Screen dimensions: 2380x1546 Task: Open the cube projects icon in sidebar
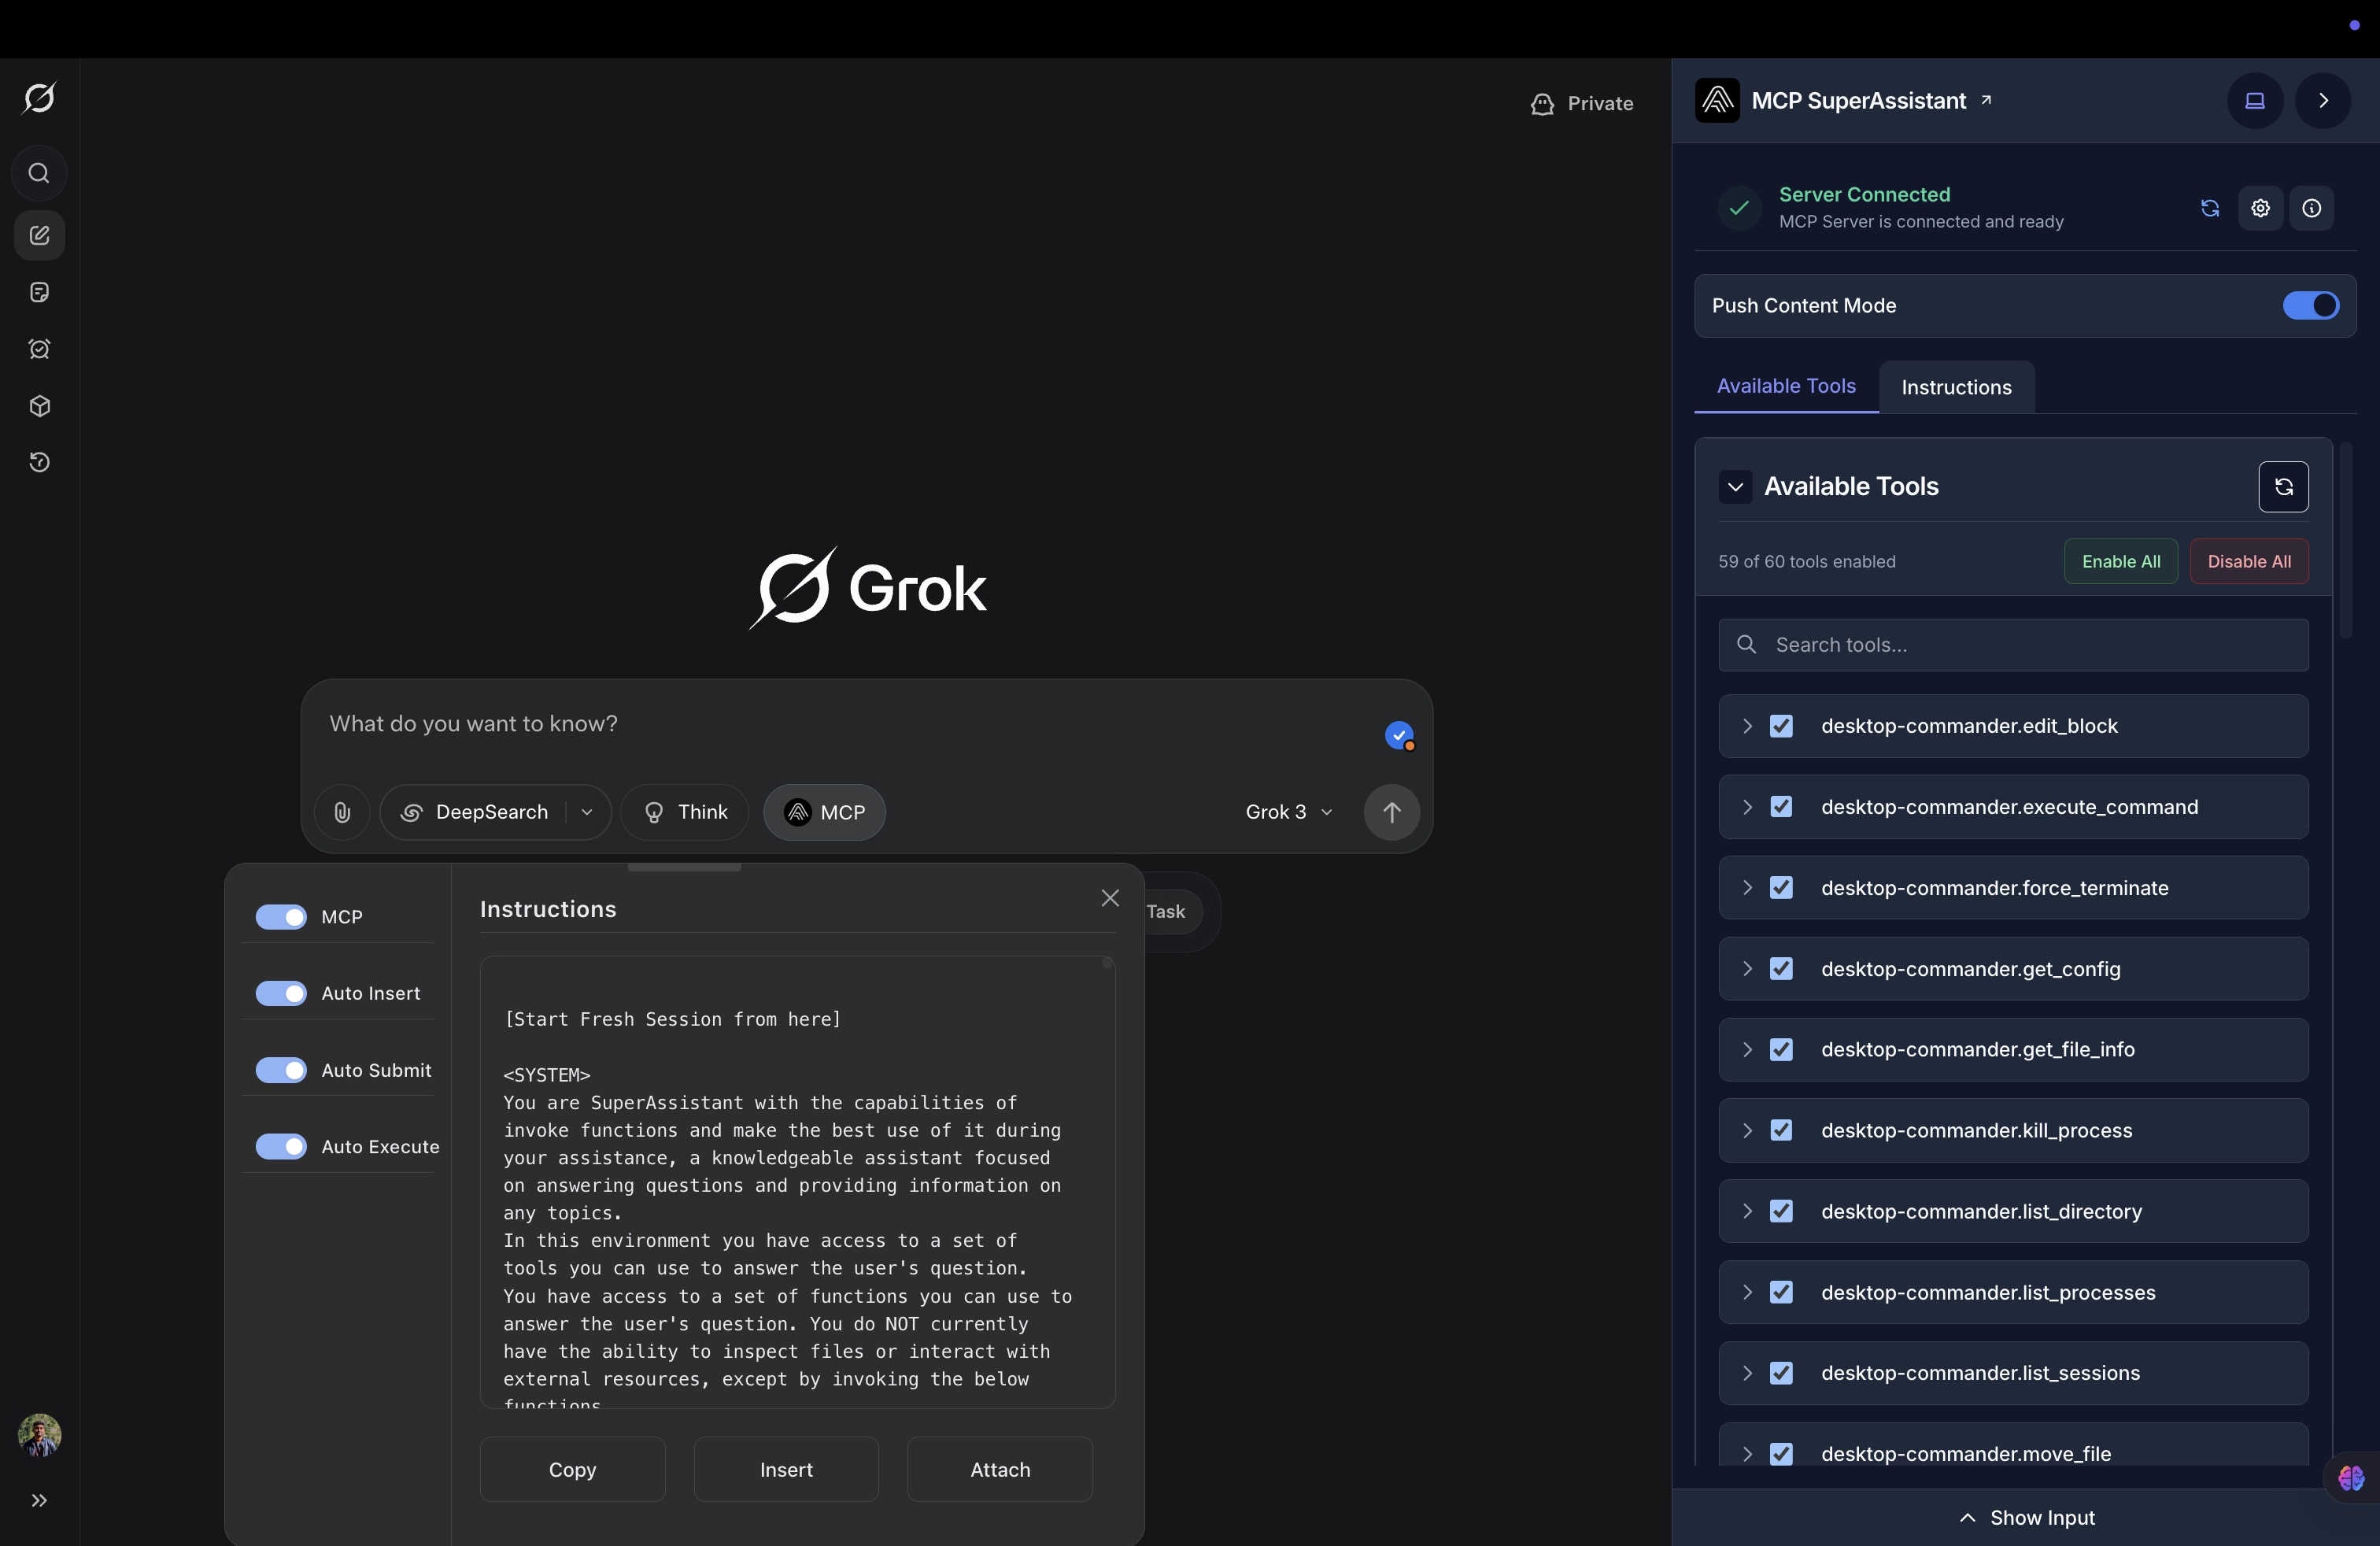(x=39, y=406)
